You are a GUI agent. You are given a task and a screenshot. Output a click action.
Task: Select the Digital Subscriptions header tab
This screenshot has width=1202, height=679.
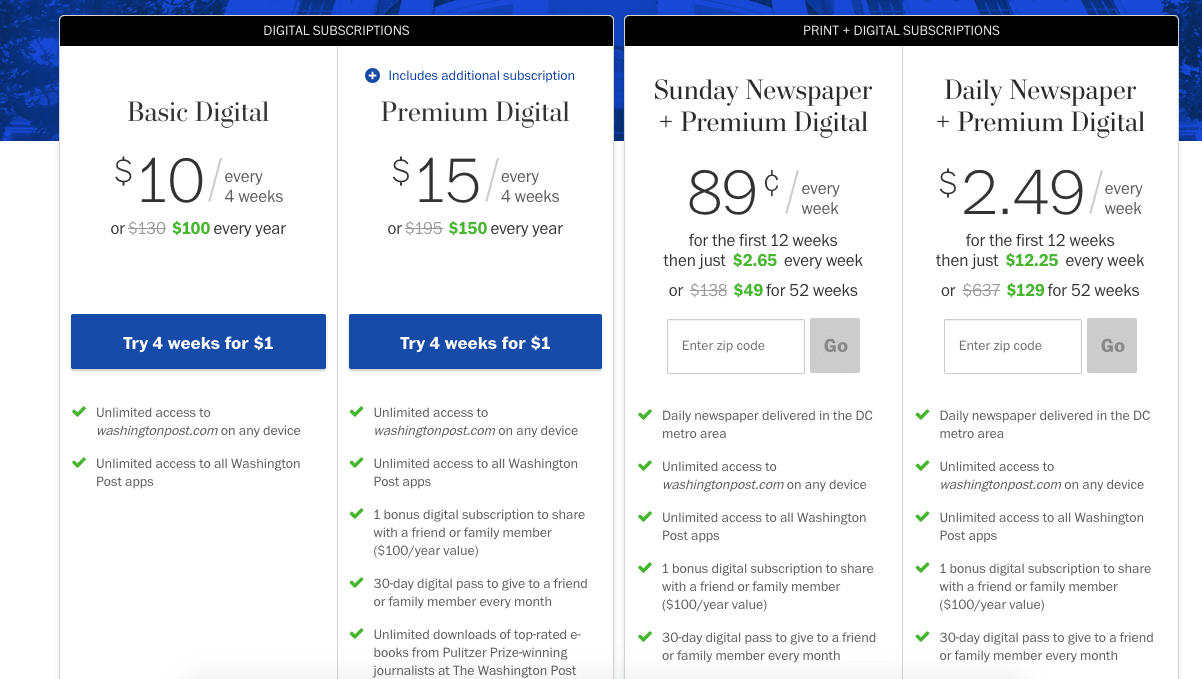[336, 31]
